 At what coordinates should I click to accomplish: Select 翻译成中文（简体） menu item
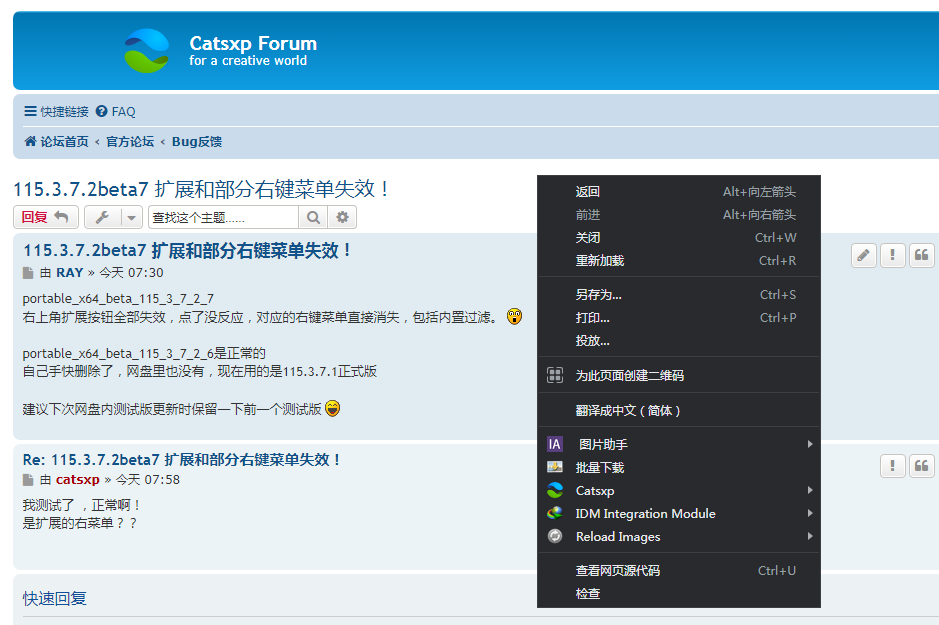[x=678, y=411]
